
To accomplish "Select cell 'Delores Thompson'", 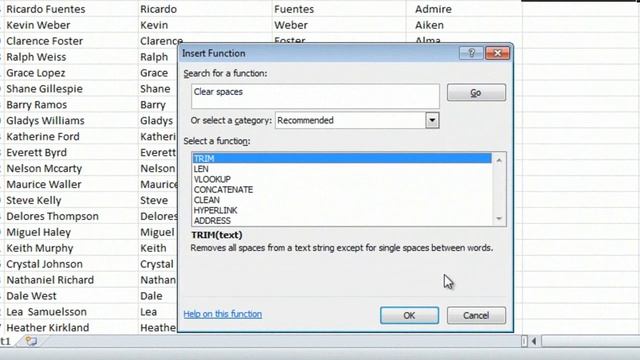I will click(x=71, y=216).
